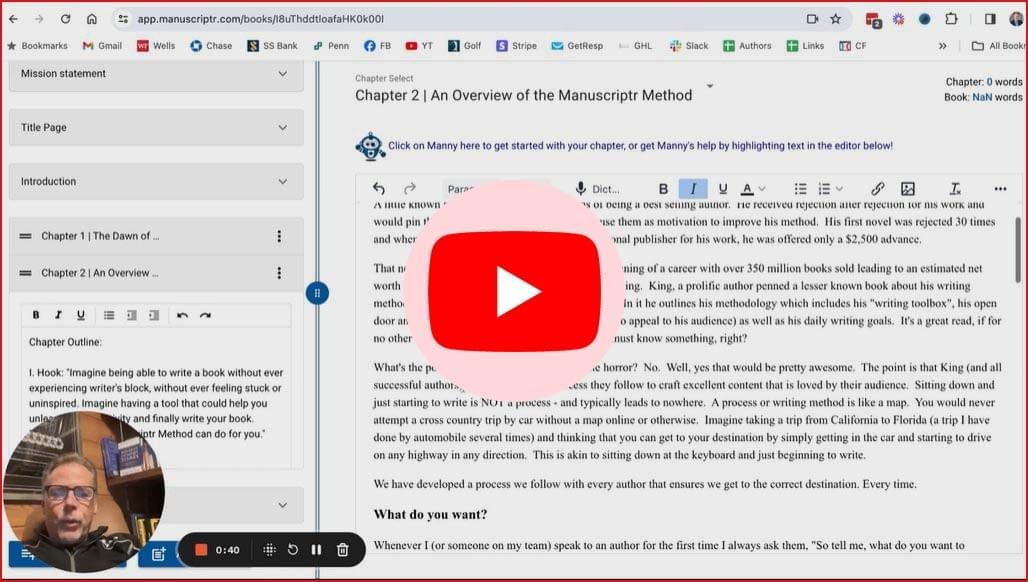Open the Chapter 1 three-dot menu
Viewport: 1028px width, 582px height.
(279, 236)
